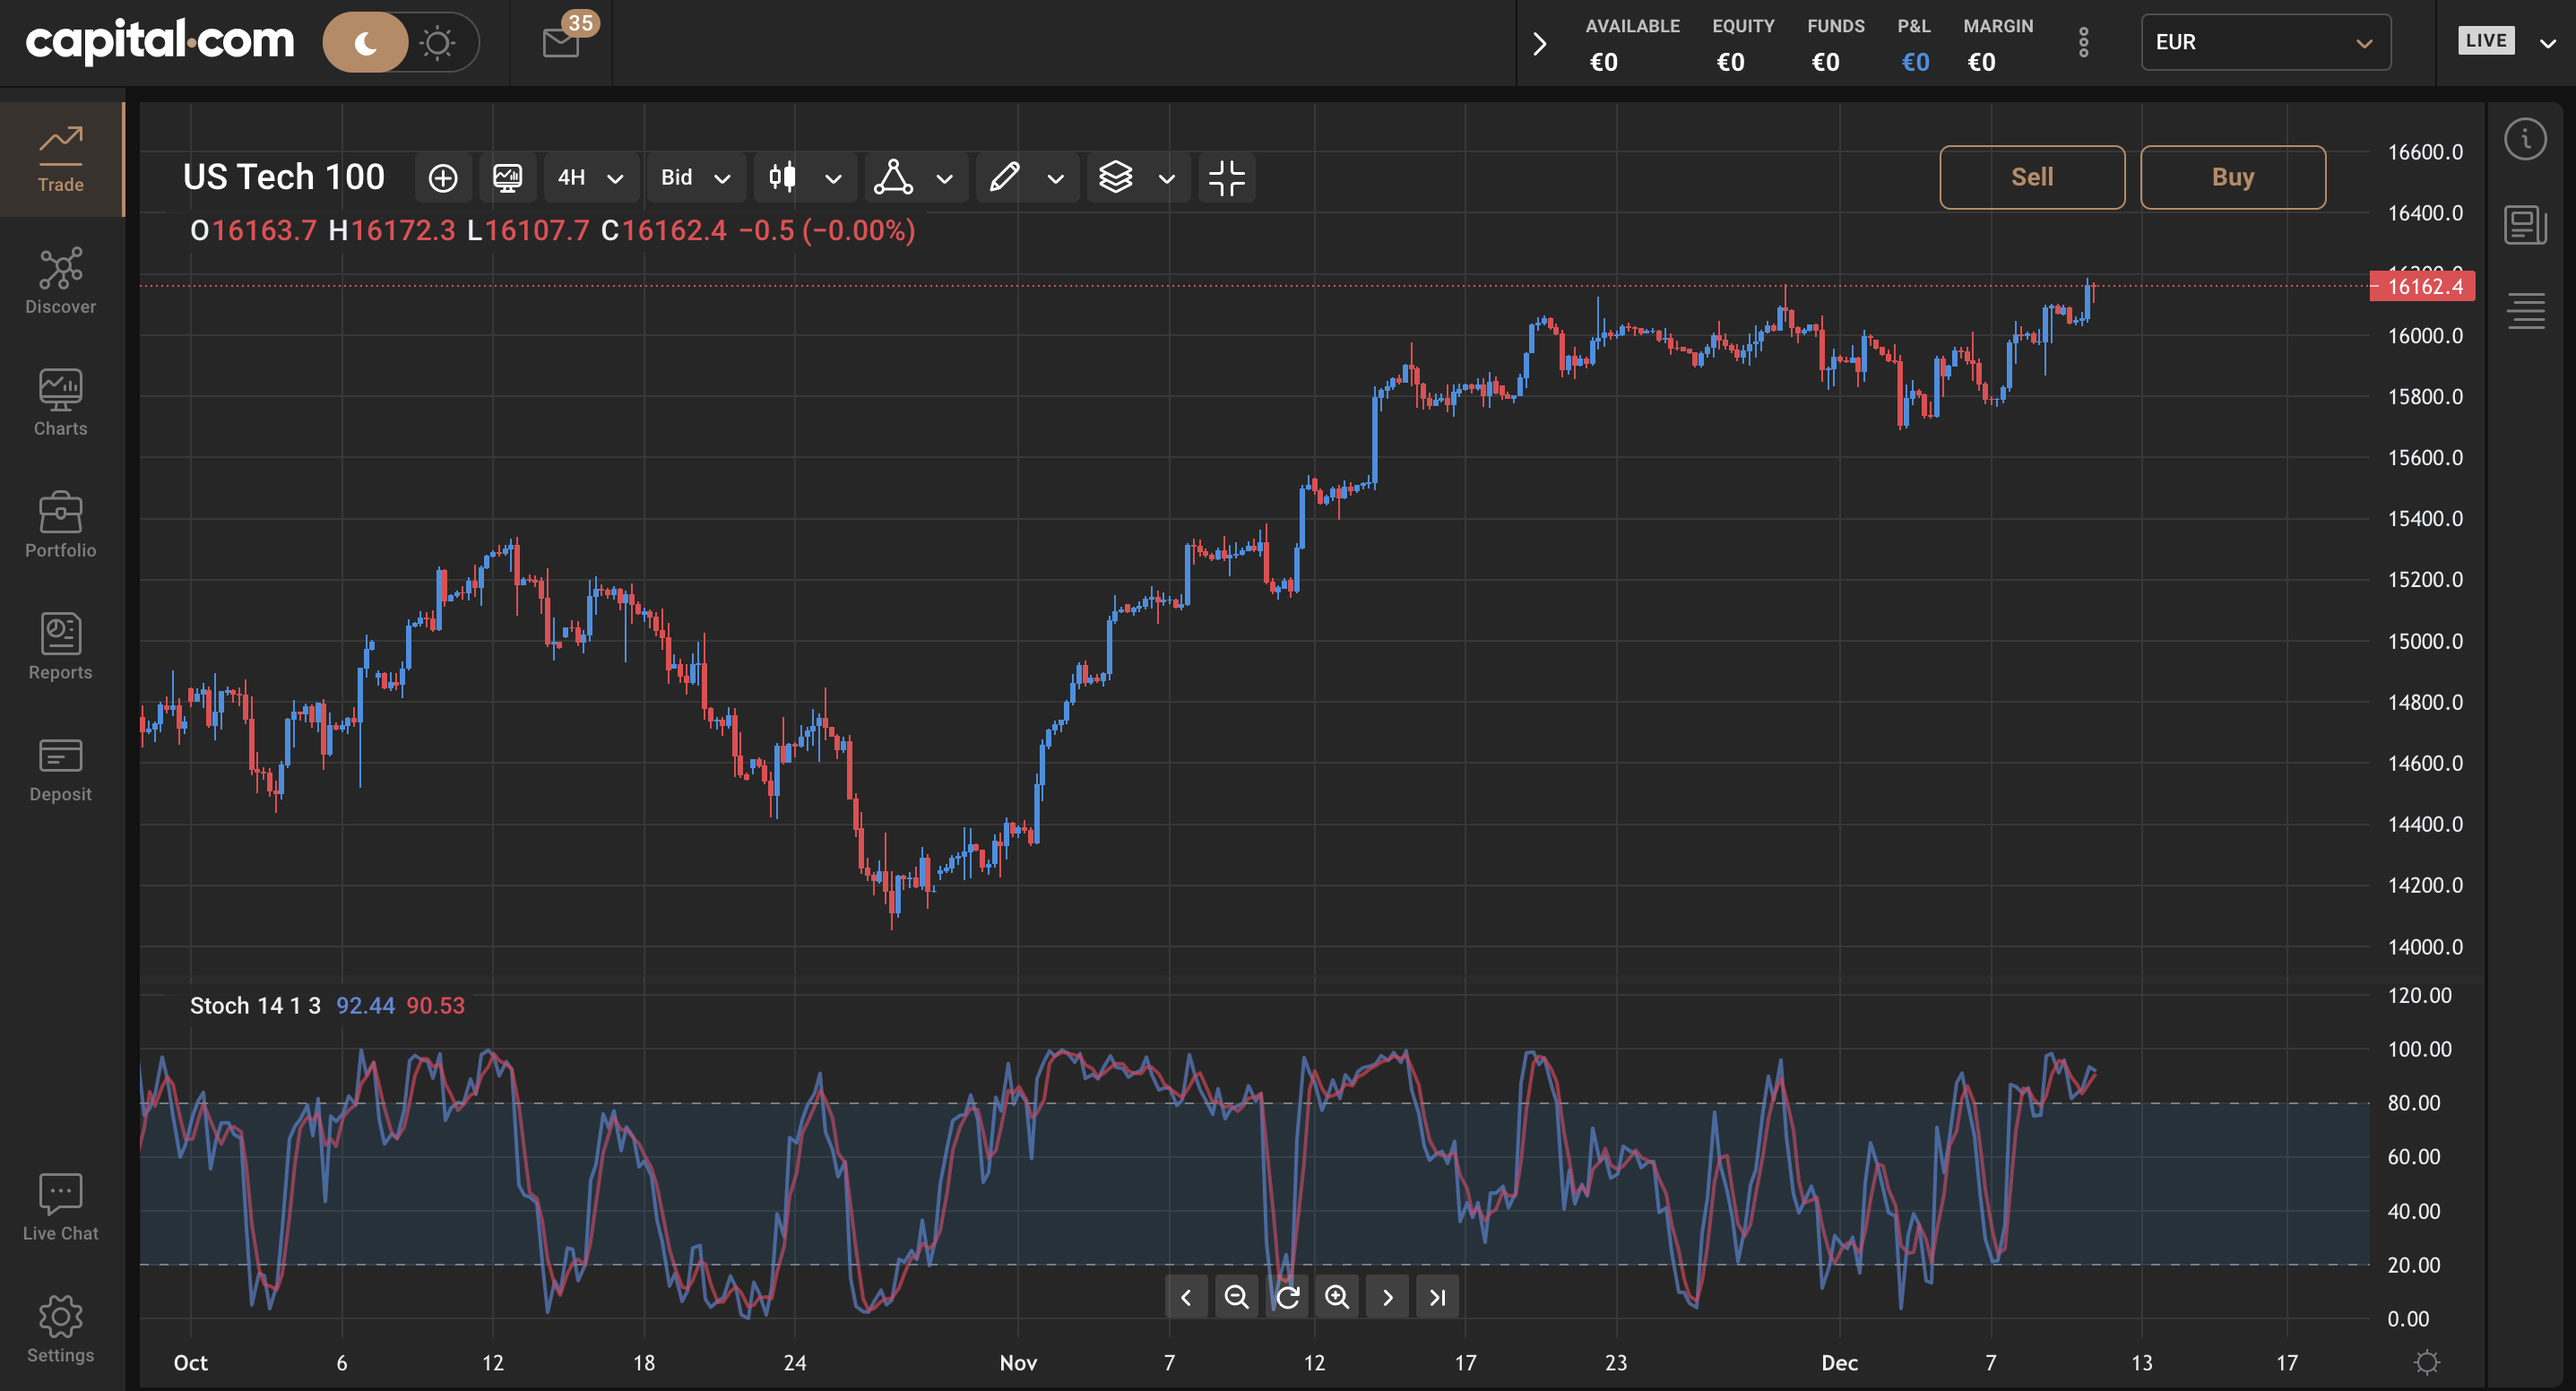Open the news panel icon
The image size is (2576, 1391).
(x=2525, y=224)
